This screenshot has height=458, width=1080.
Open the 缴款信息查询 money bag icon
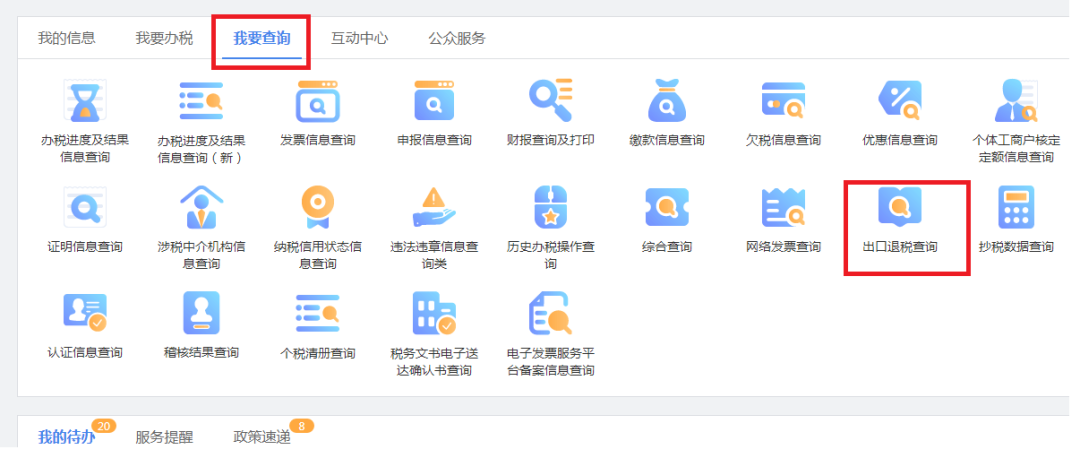[667, 101]
